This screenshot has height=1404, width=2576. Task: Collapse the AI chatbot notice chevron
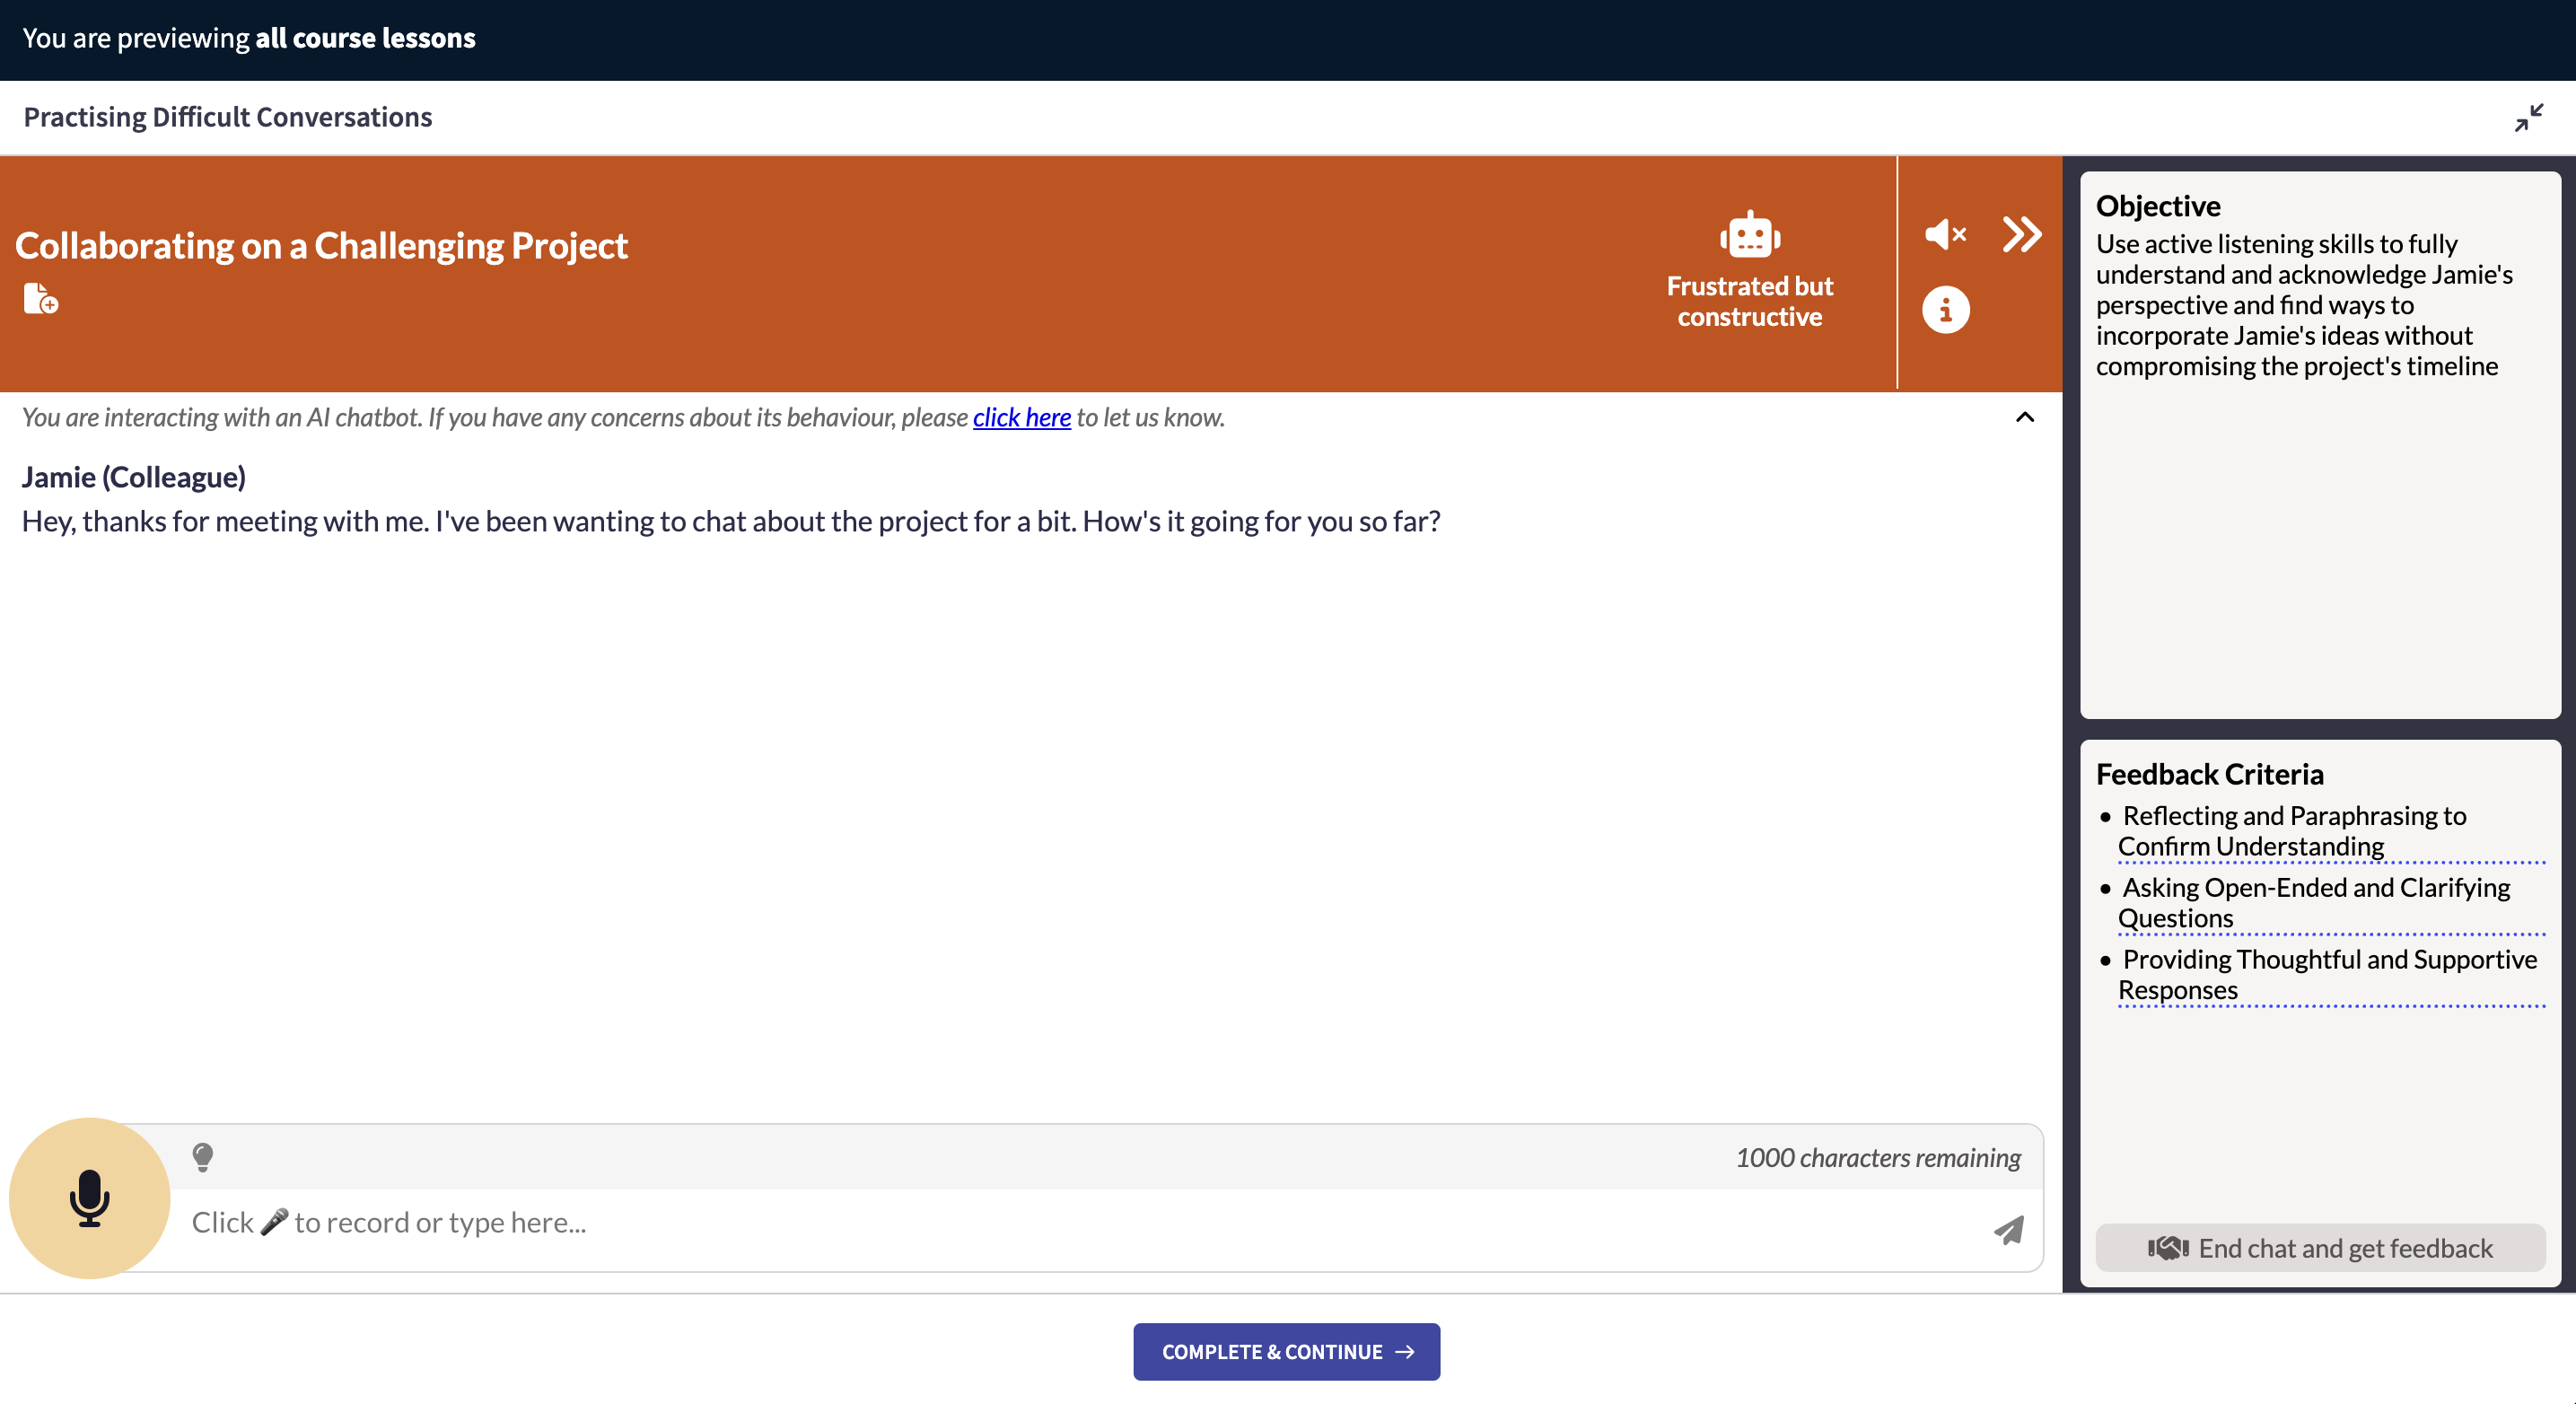[2024, 417]
